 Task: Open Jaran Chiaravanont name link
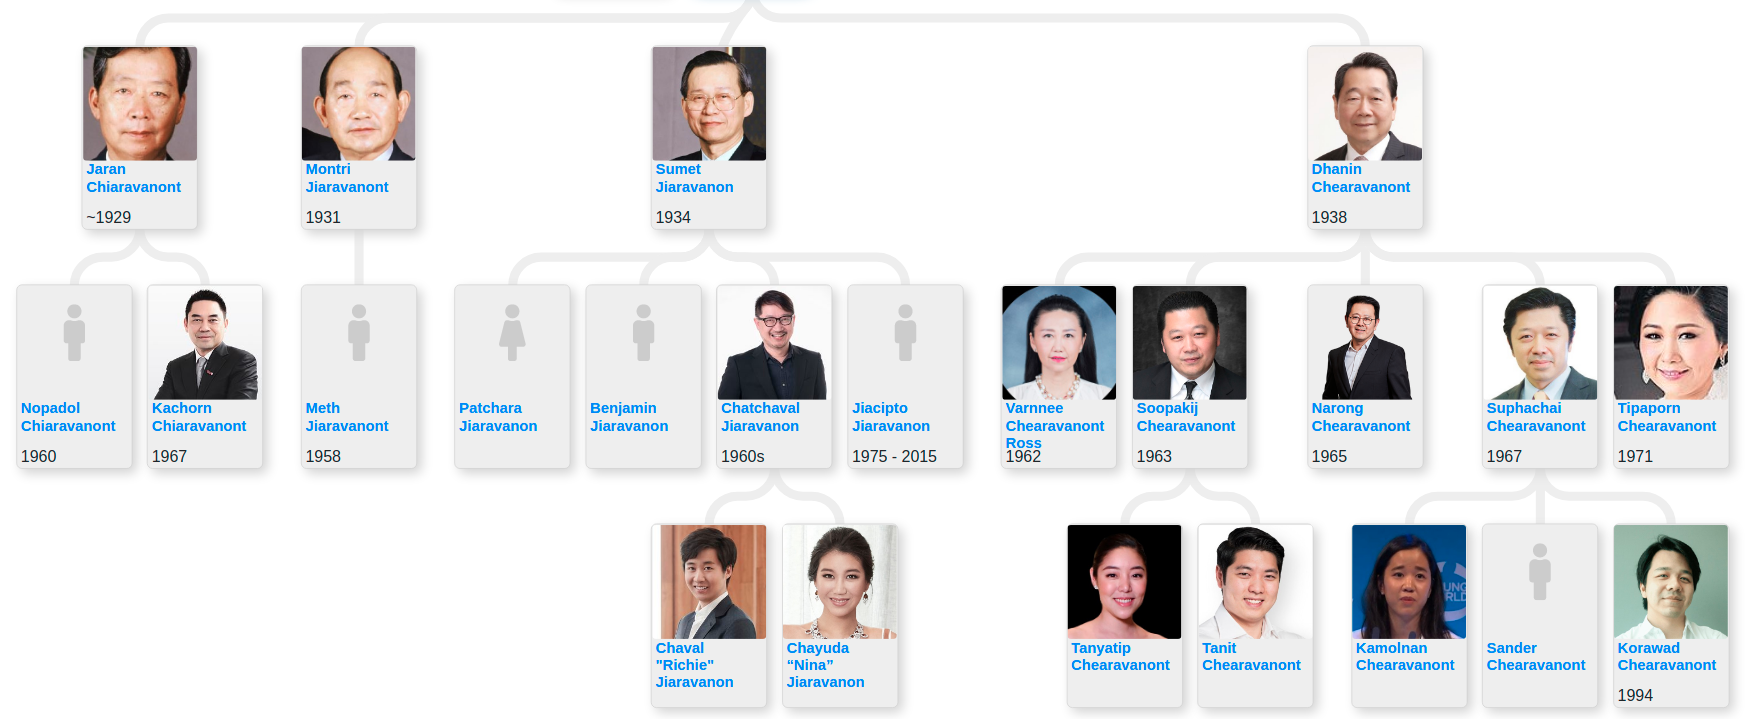pos(133,178)
